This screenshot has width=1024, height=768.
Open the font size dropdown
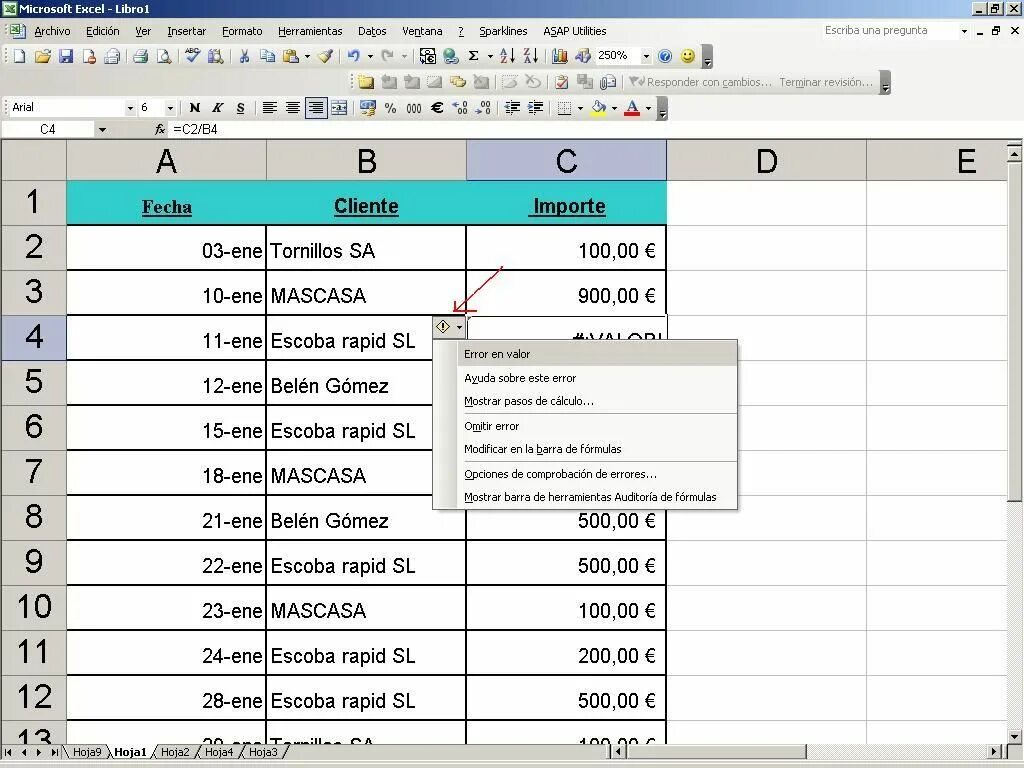tap(170, 108)
